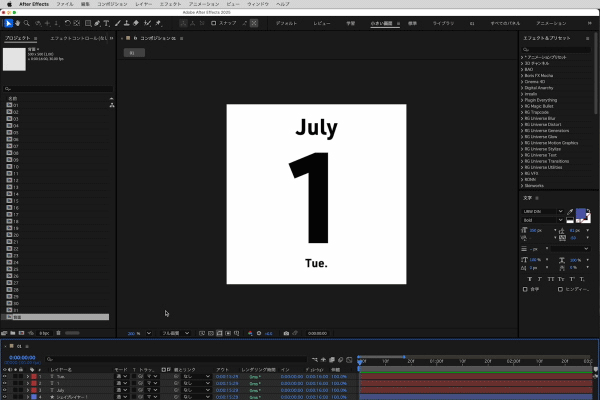Open the 小さい画面 workspace menu
The height and width of the screenshot is (400, 600).
pyautogui.click(x=398, y=24)
